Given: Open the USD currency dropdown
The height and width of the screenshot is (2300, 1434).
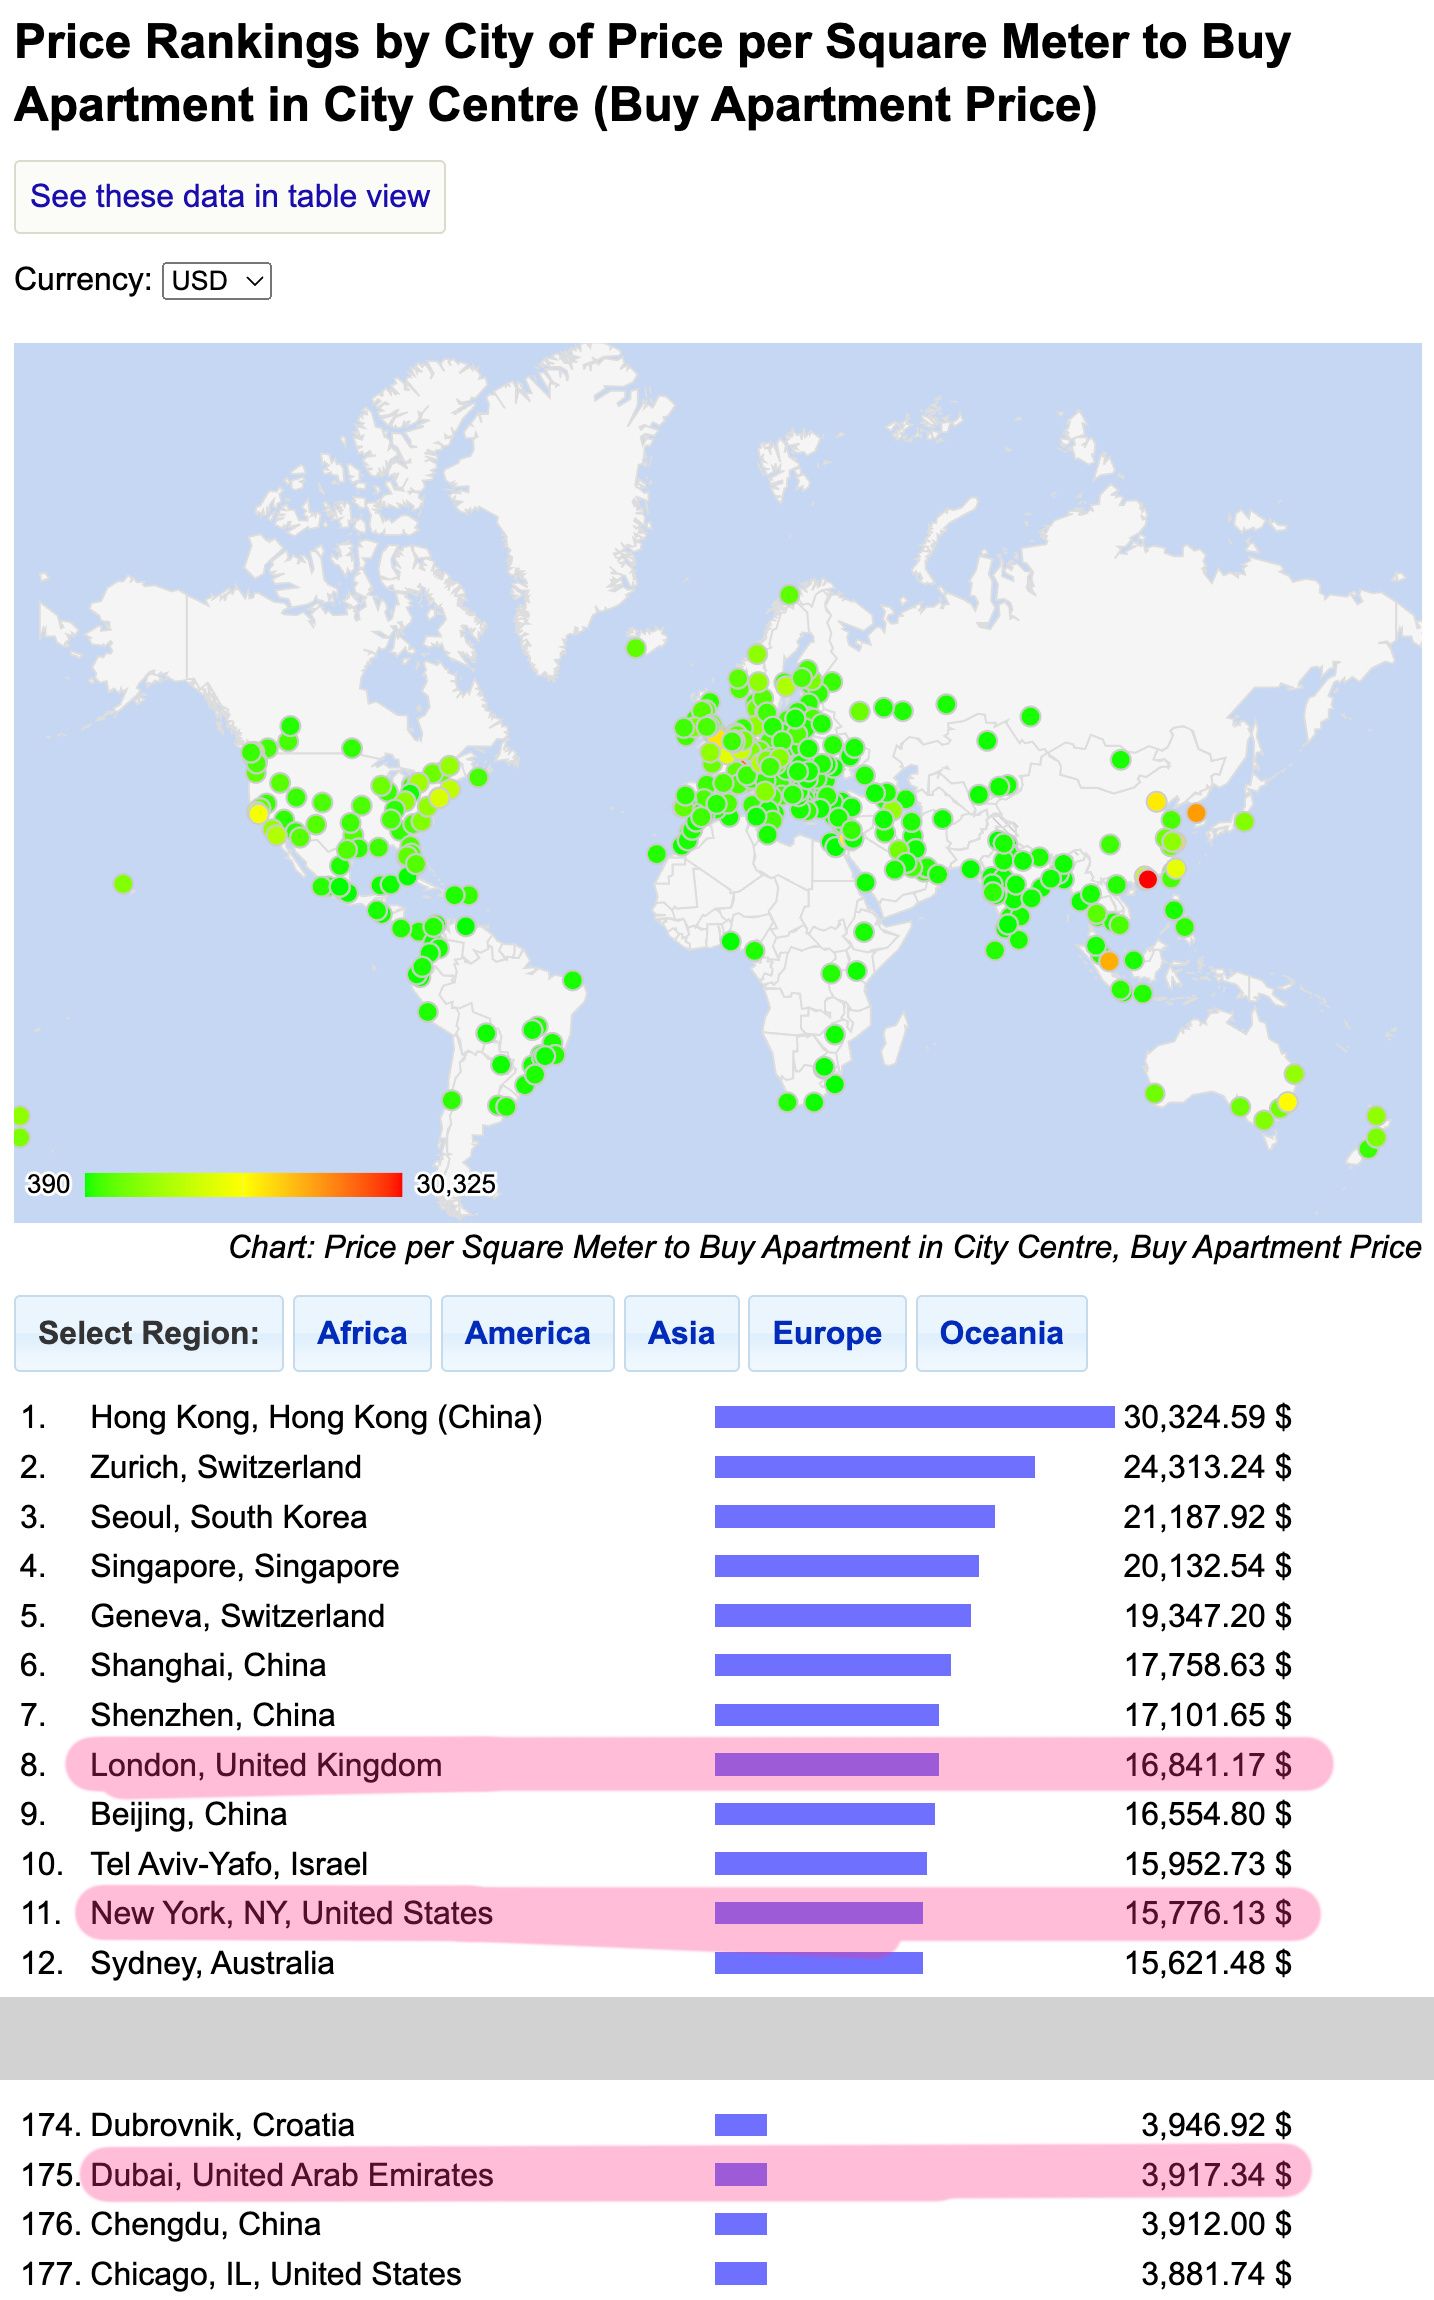Looking at the screenshot, I should (x=217, y=281).
